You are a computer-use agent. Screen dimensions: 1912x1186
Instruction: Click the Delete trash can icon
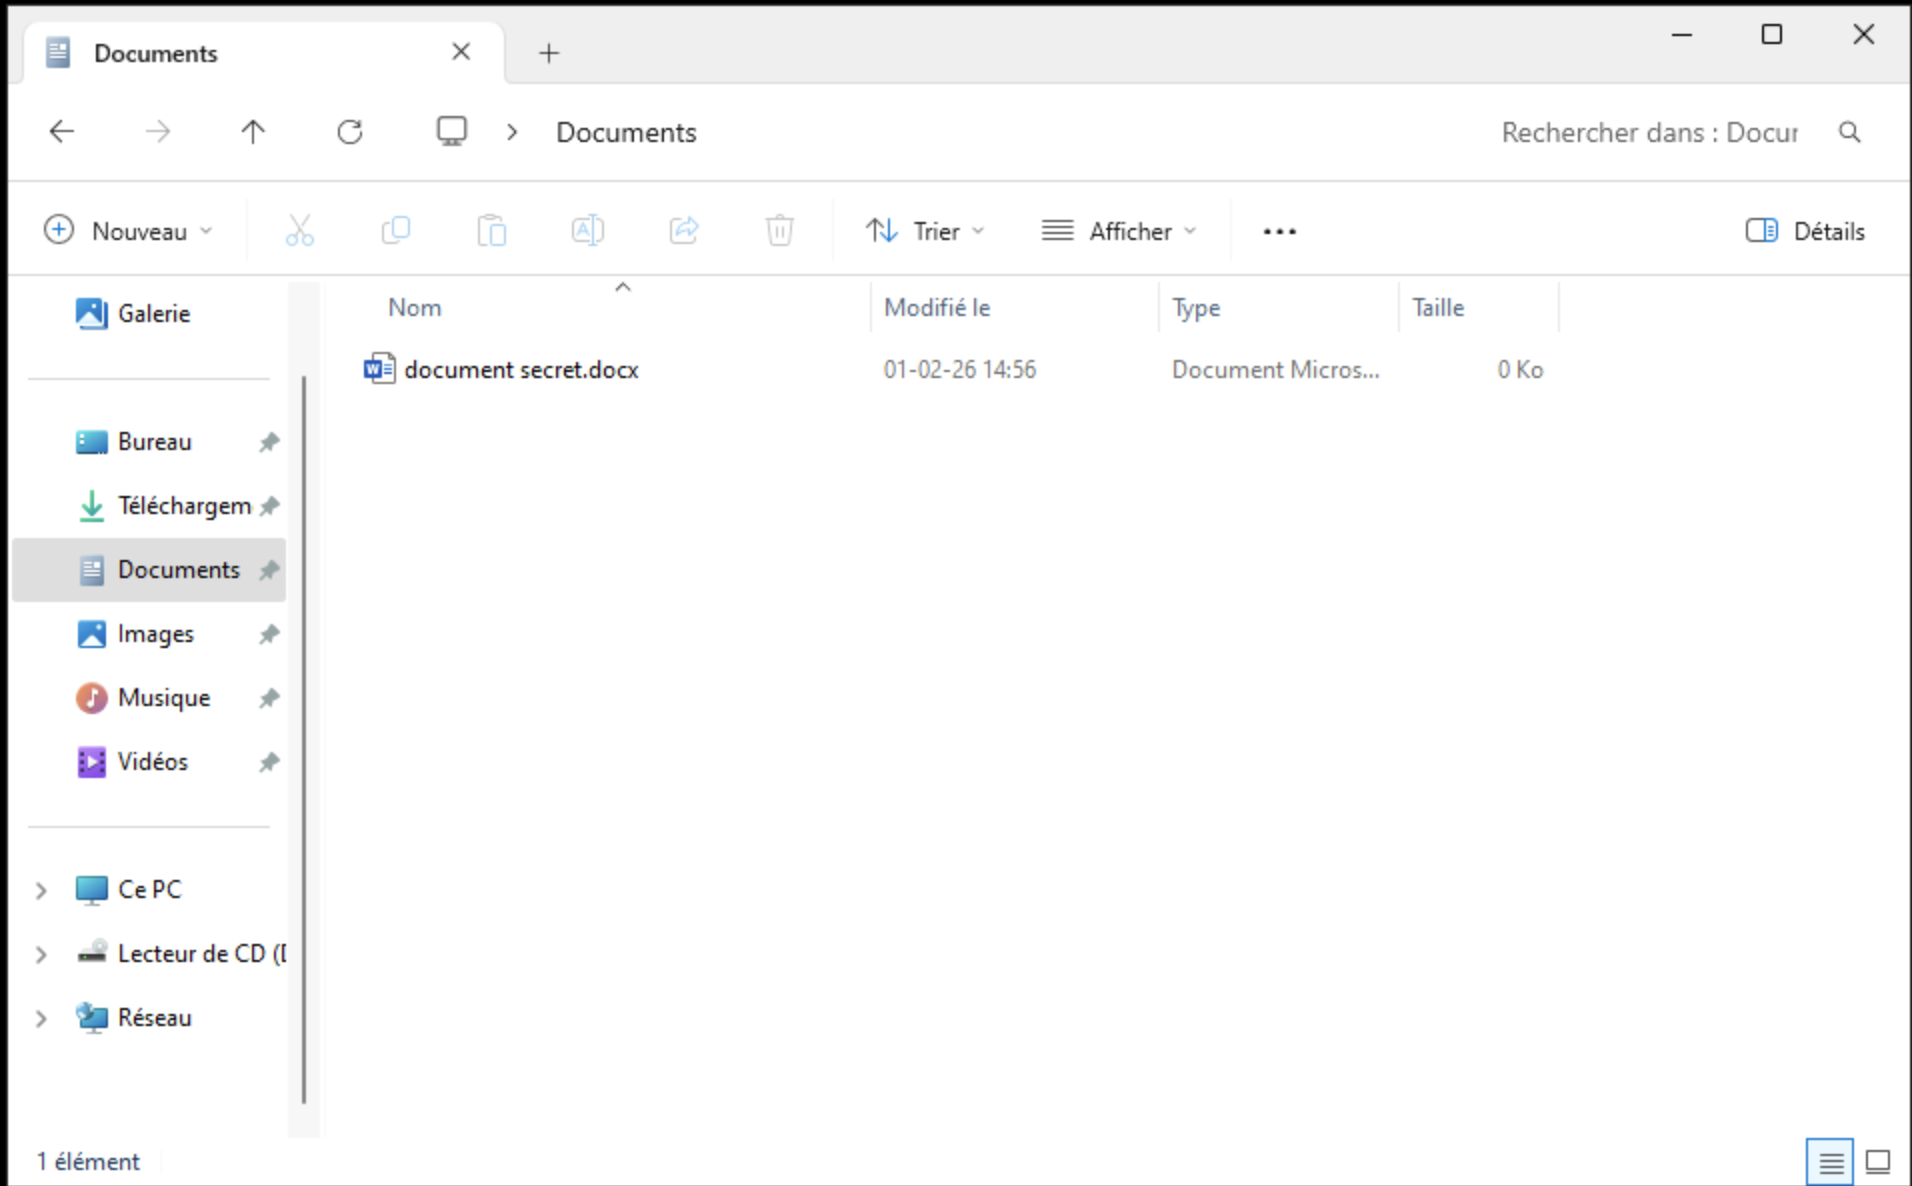779,231
